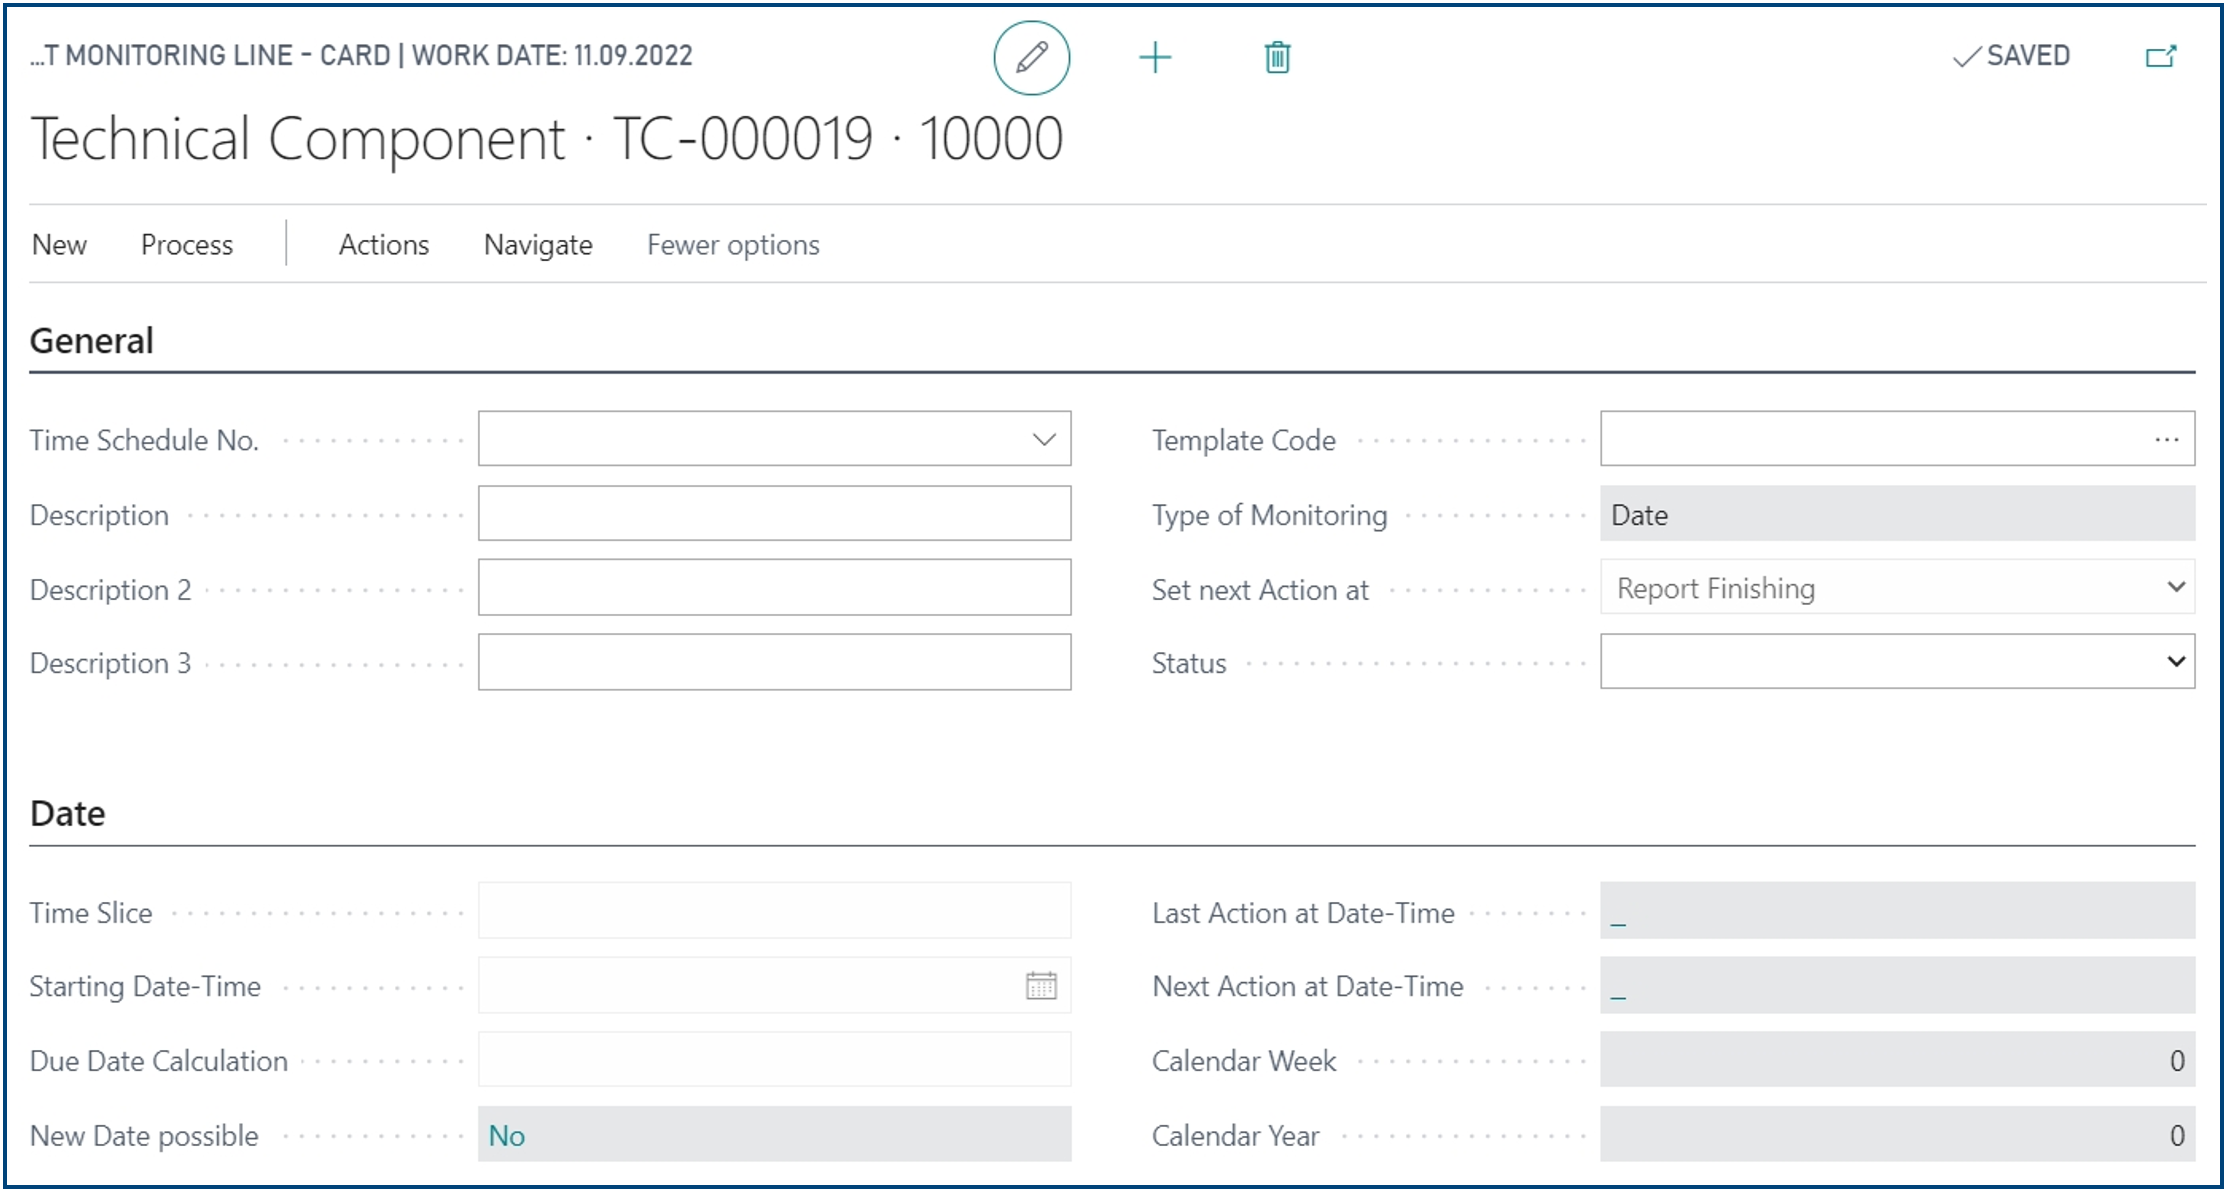Screen dimensions: 2226x1192
Task: Open the New menu
Action: 59,245
